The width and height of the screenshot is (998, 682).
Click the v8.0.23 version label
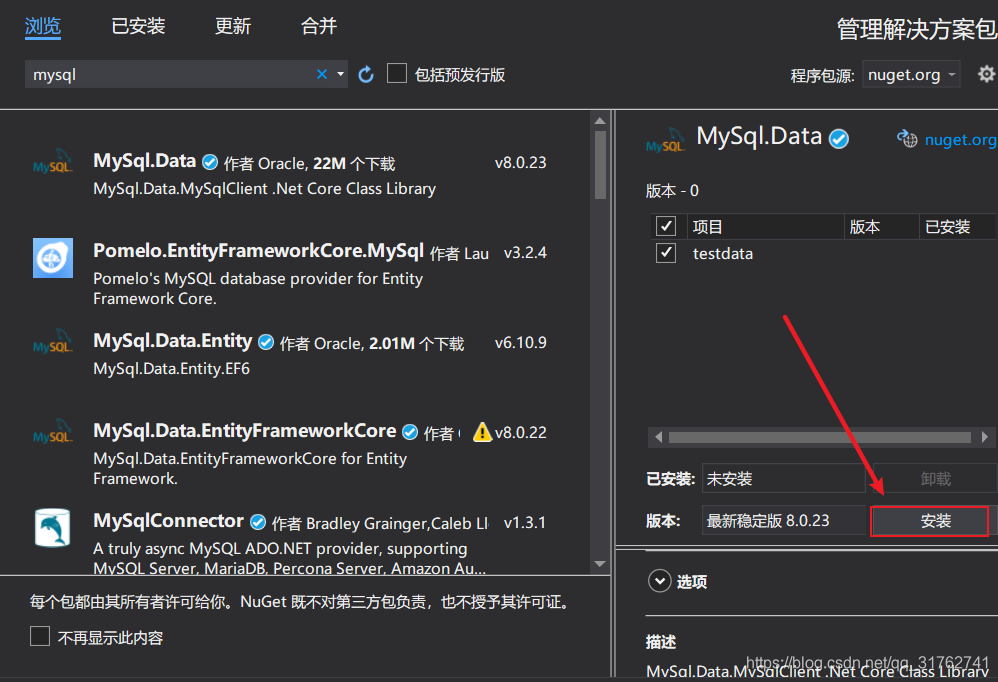pos(520,163)
